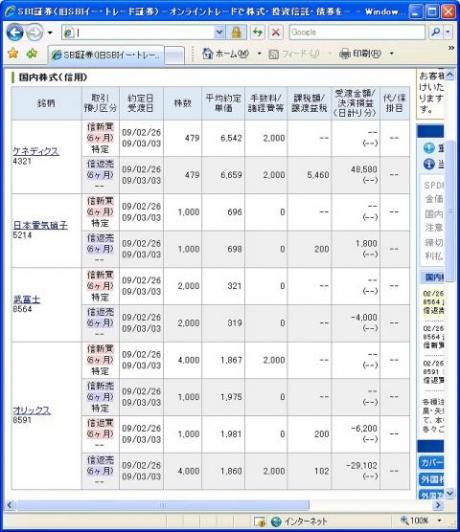
Task: Click the Feeds (フィード) toolbar icon
Action: [273, 54]
